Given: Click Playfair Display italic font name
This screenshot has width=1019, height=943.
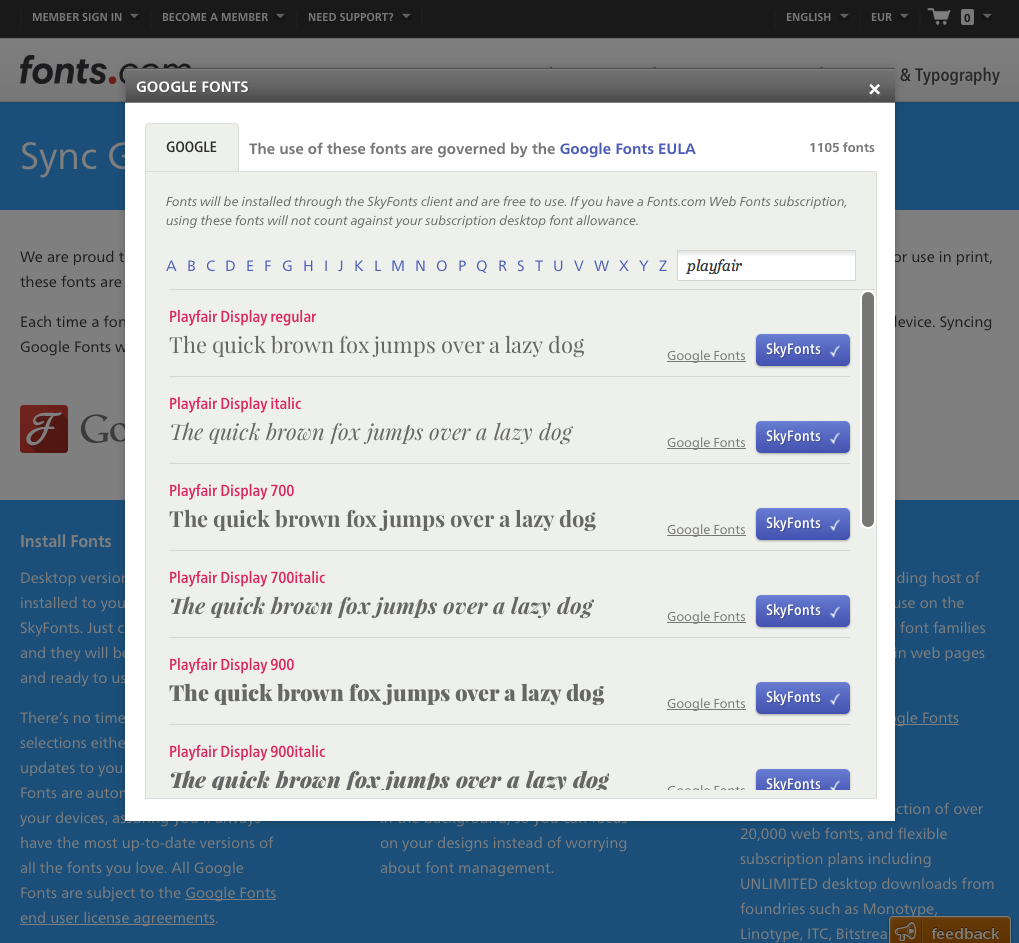Looking at the screenshot, I should pos(235,404).
